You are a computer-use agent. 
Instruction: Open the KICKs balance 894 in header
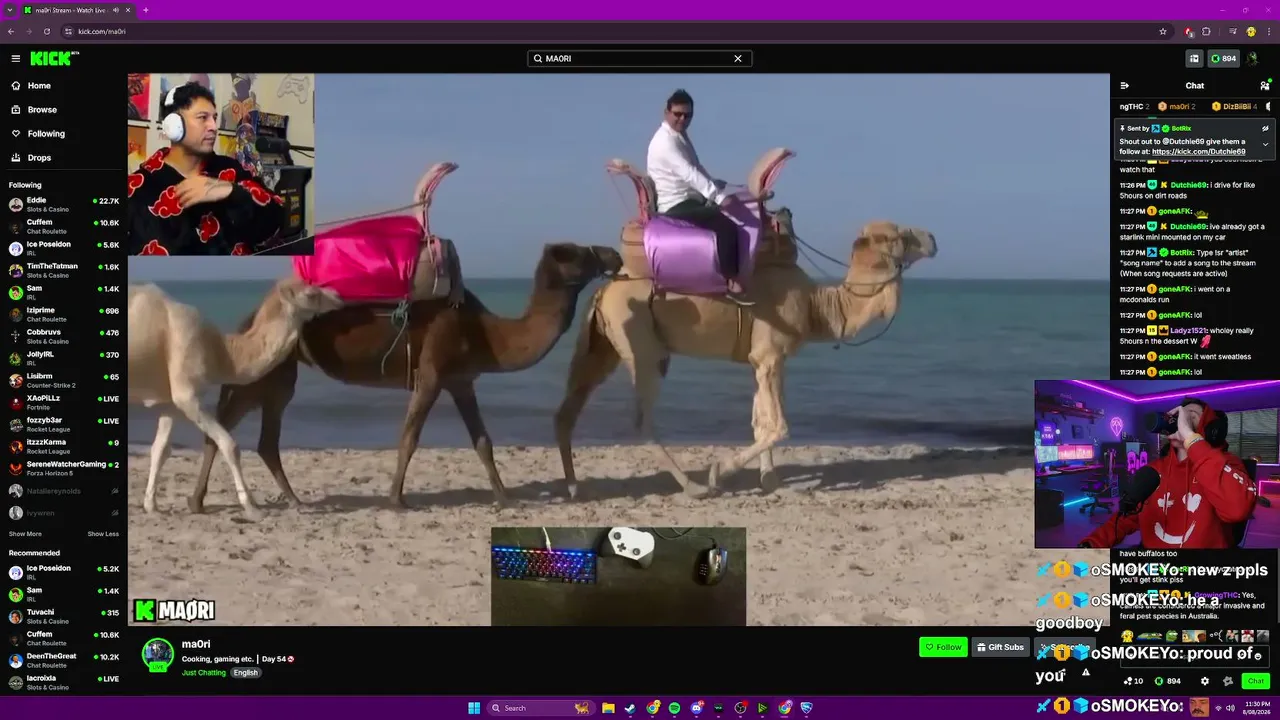pyautogui.click(x=1224, y=58)
